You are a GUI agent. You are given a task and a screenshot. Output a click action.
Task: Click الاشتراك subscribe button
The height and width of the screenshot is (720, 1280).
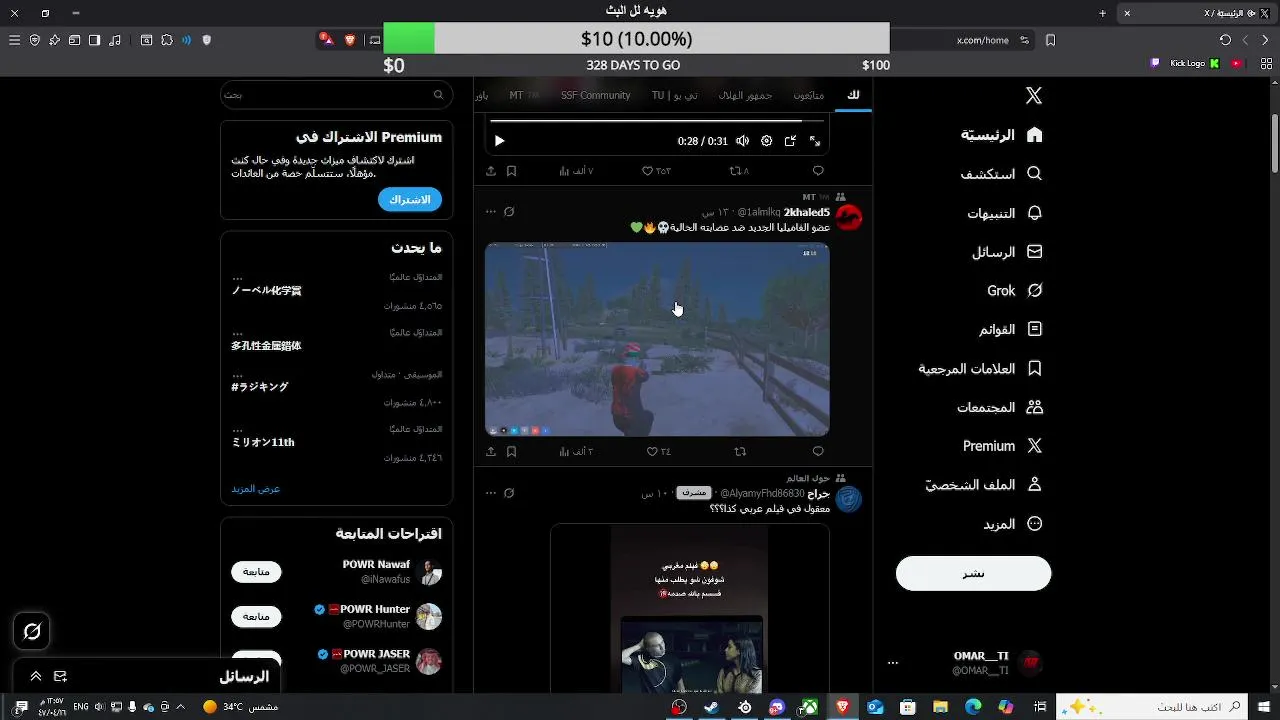(x=410, y=199)
